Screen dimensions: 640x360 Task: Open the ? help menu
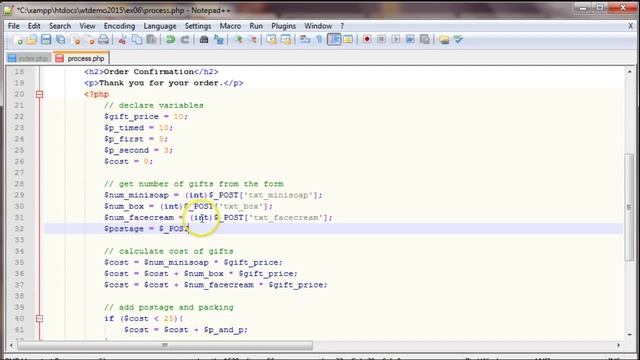click(342, 26)
